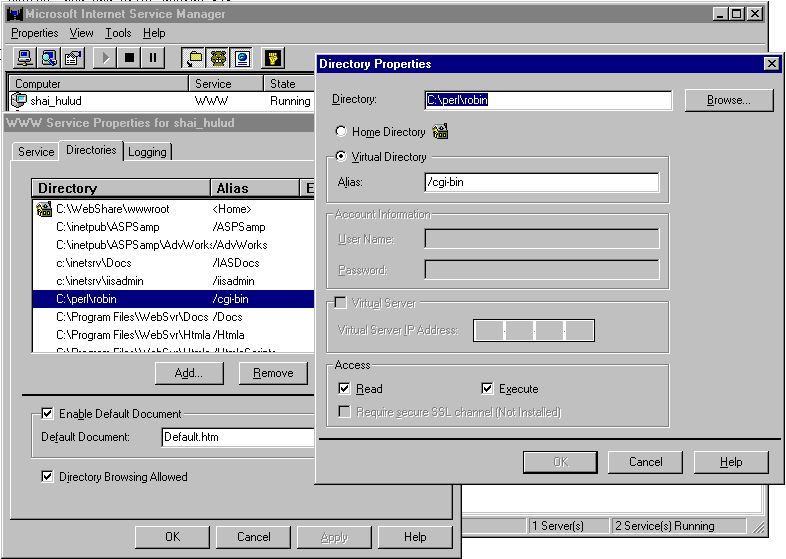Select the c:\inetsrv\iisadmin directory row
The height and width of the screenshot is (559, 786).
[x=173, y=281]
